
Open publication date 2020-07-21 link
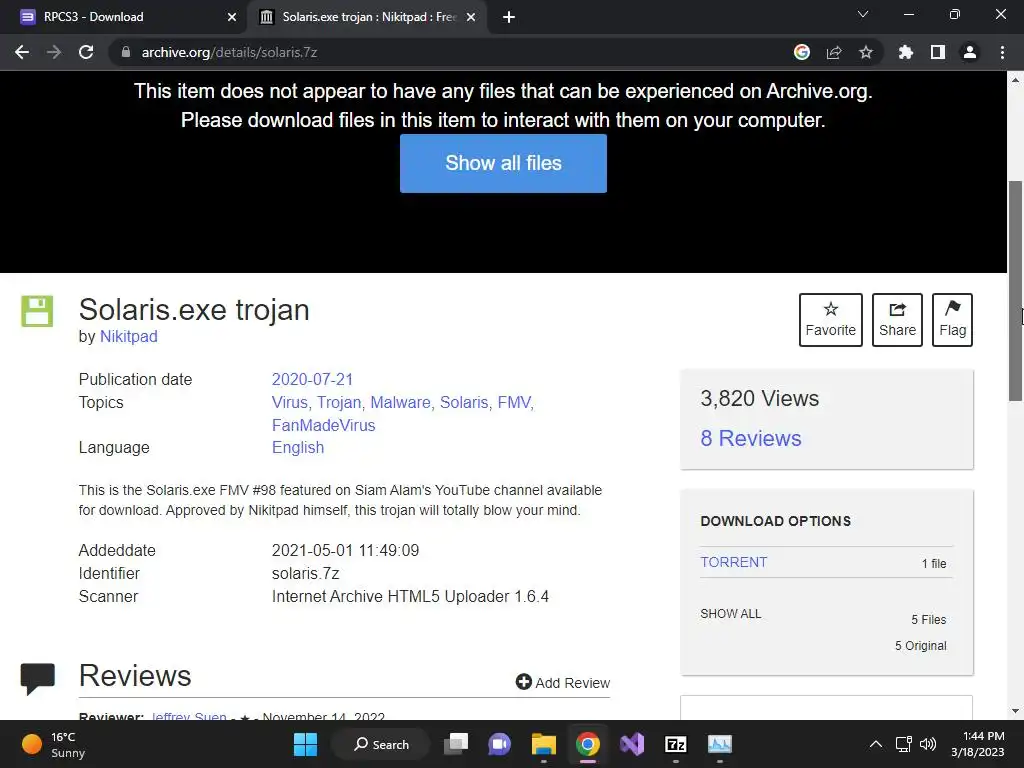312,379
